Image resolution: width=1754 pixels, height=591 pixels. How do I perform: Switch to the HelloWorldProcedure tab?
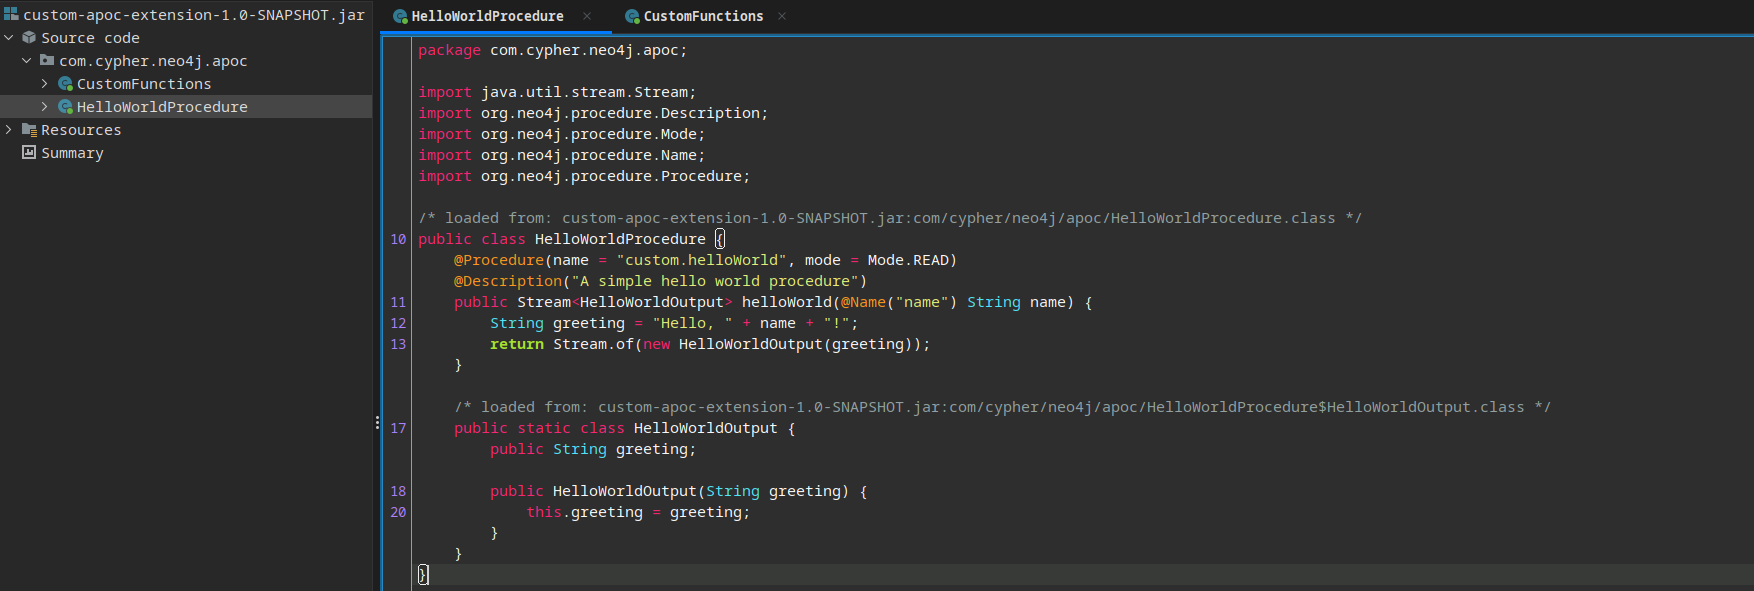click(x=487, y=16)
